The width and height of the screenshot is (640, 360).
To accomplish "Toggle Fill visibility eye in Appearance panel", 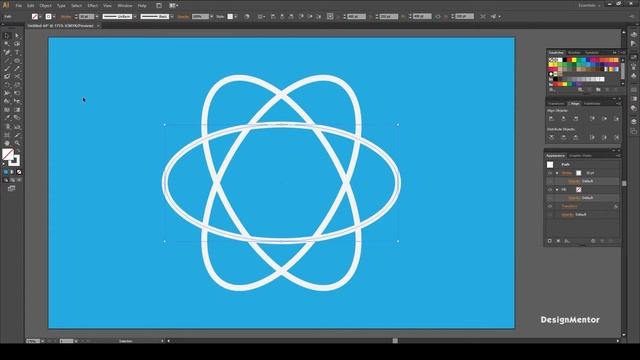I will (550, 189).
